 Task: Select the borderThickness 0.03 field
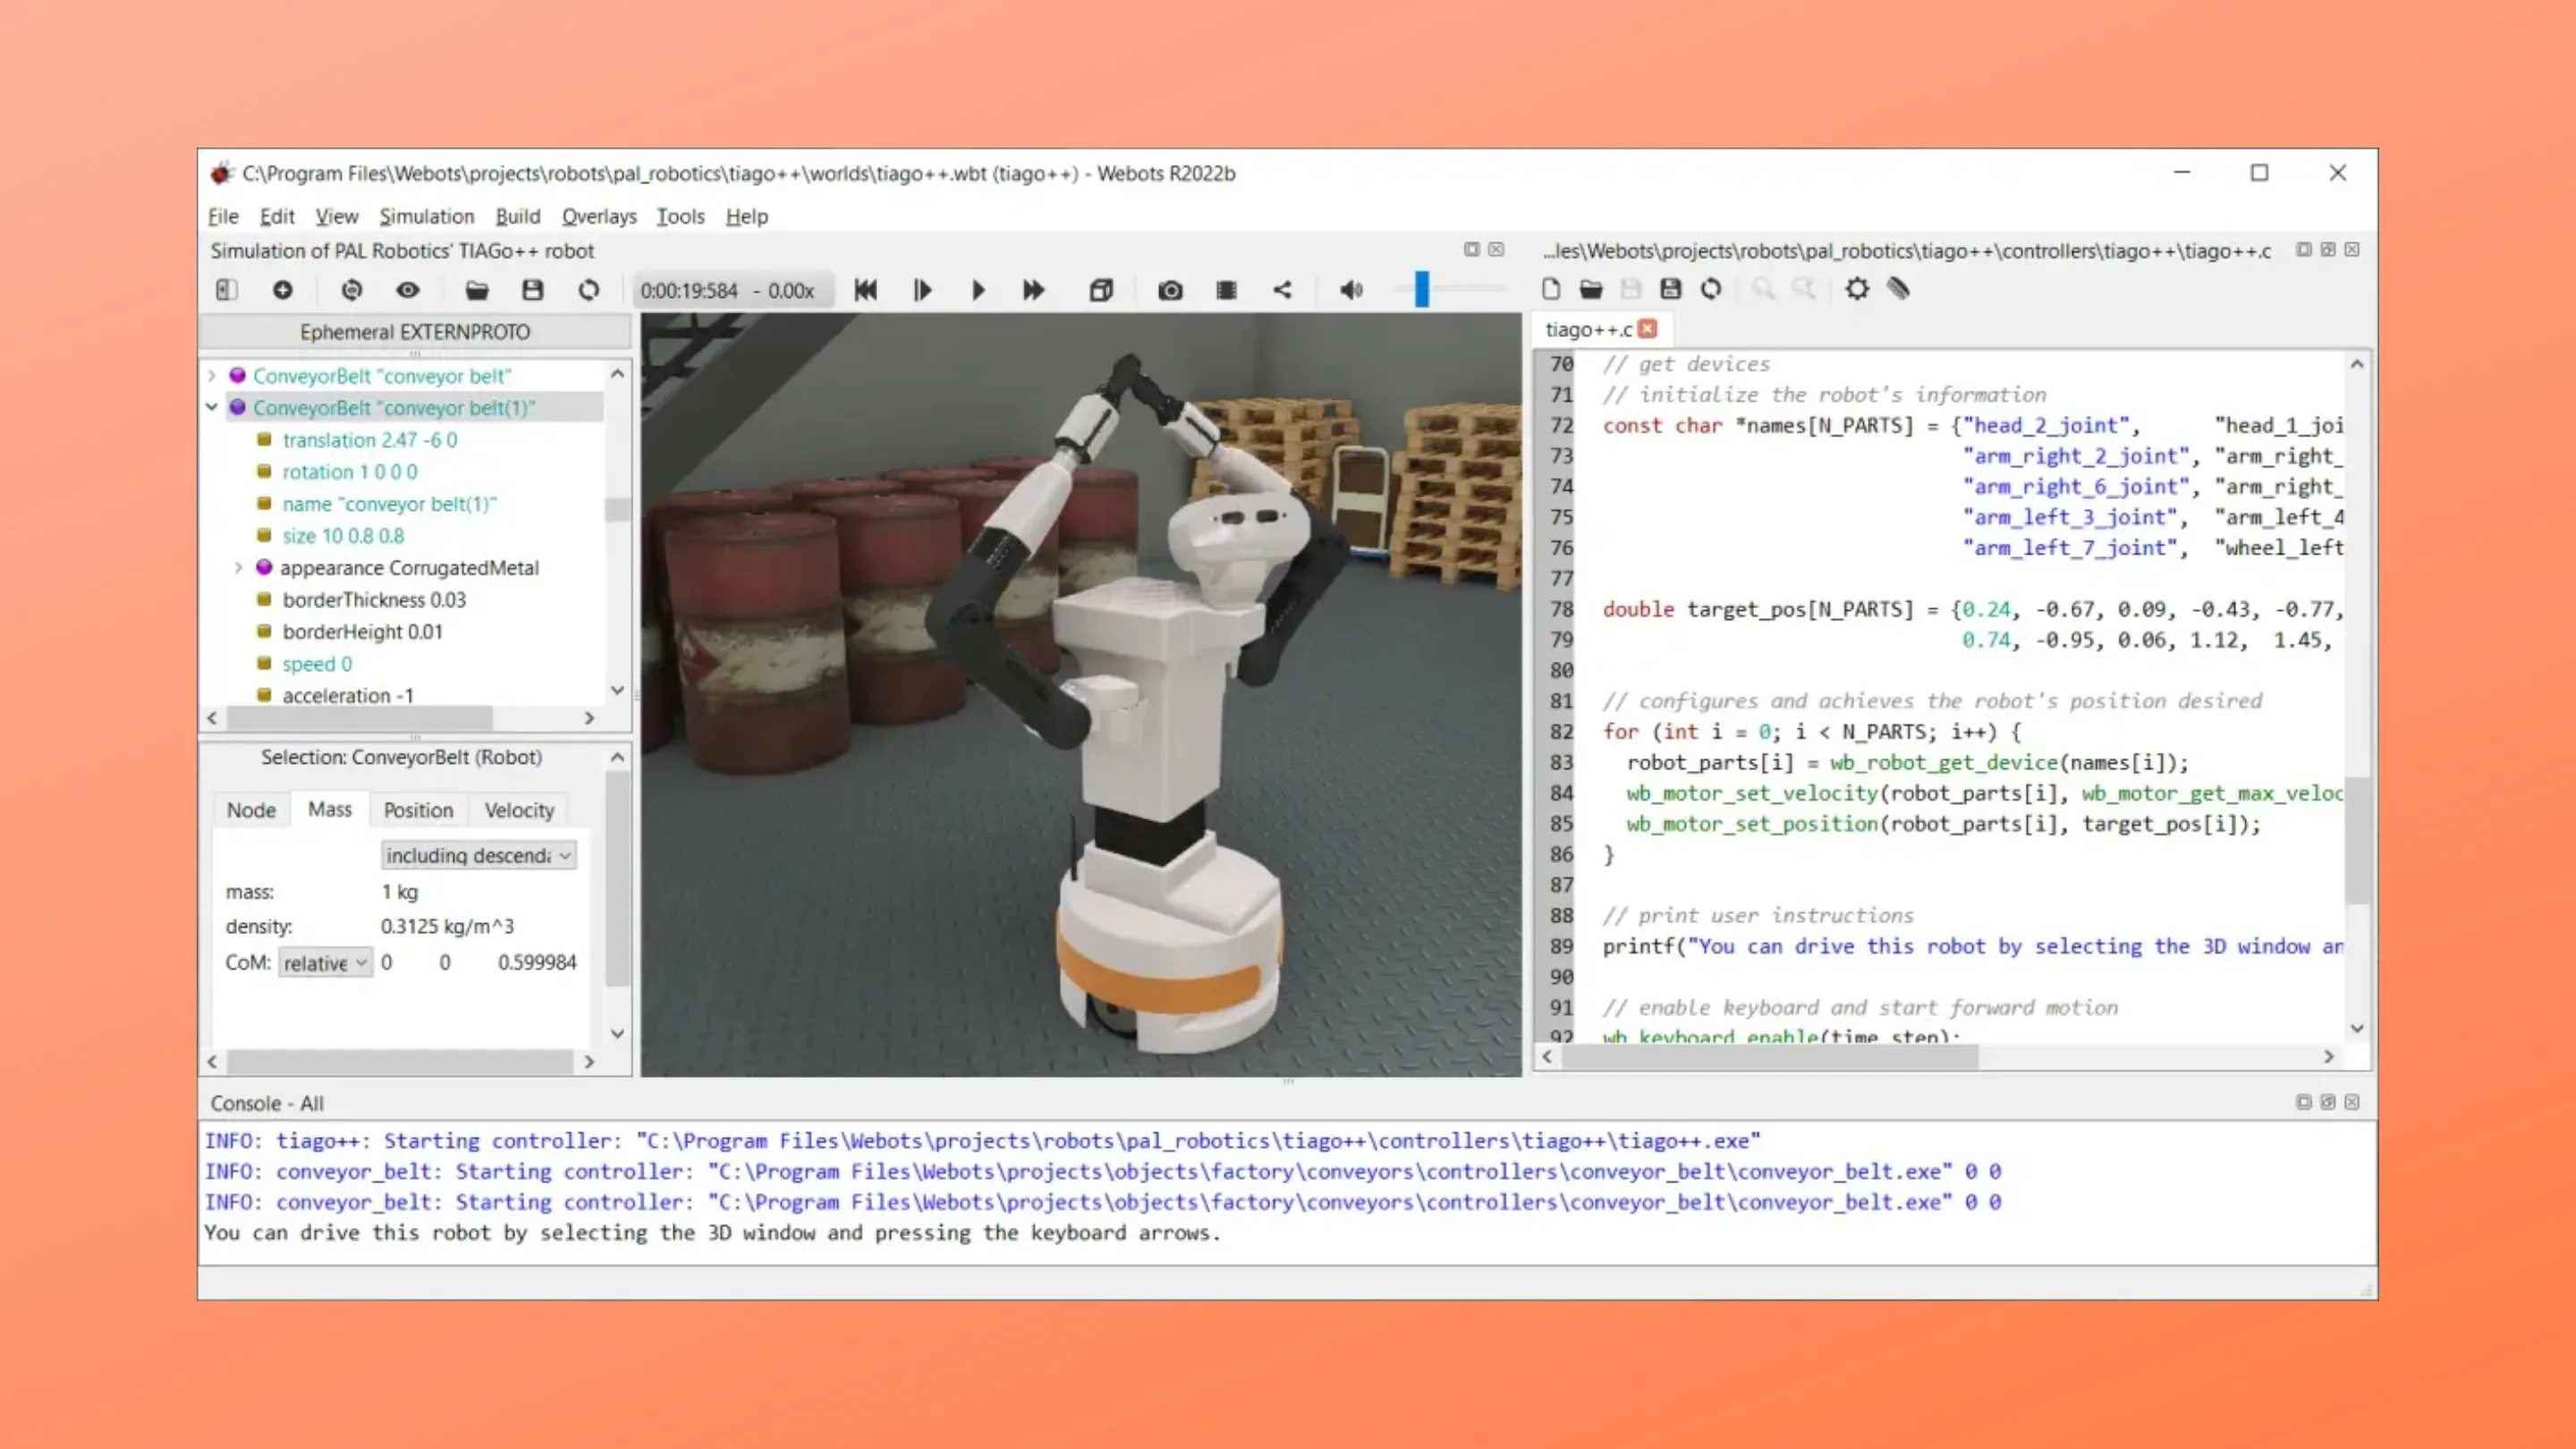pyautogui.click(x=374, y=600)
